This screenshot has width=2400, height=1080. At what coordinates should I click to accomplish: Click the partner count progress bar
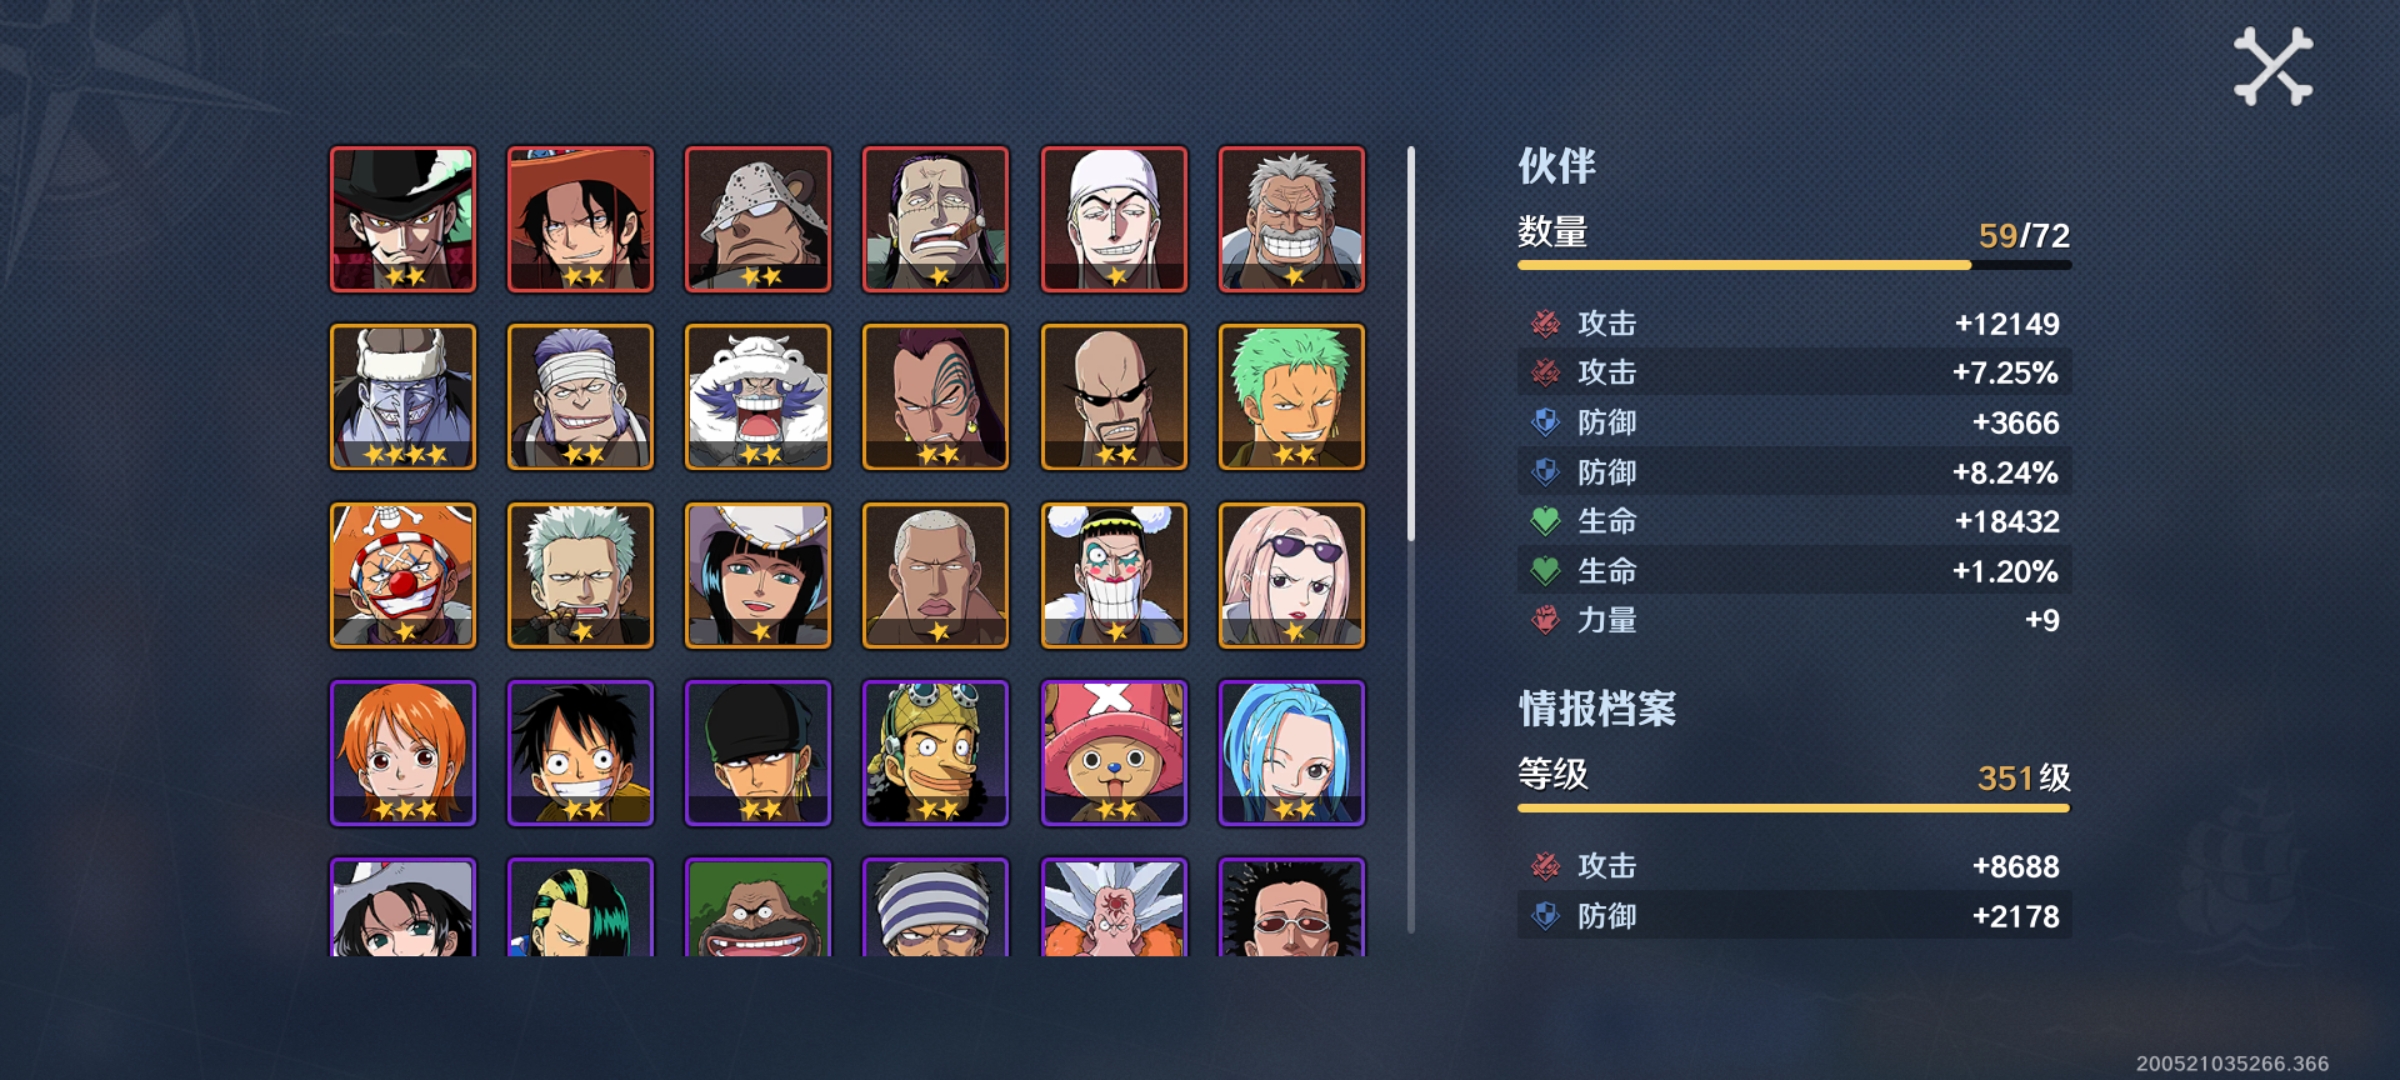coord(1794,265)
